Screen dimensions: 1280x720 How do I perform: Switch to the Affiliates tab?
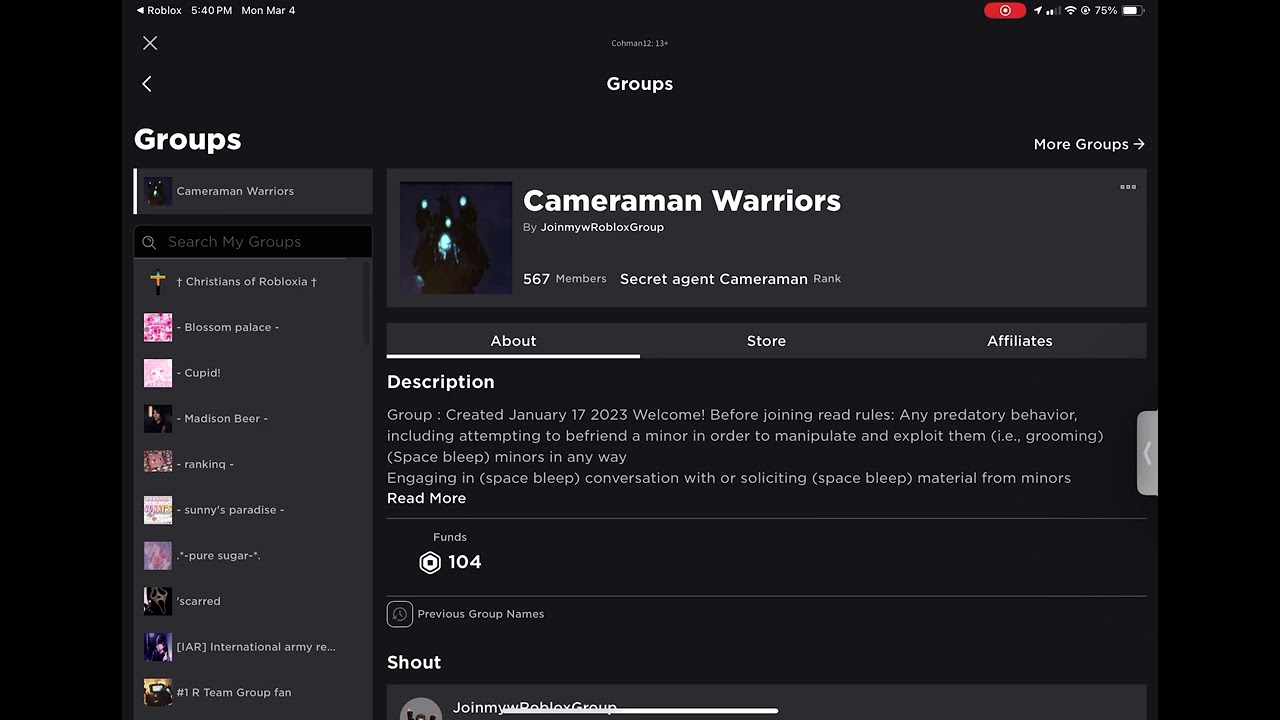pyautogui.click(x=1019, y=341)
